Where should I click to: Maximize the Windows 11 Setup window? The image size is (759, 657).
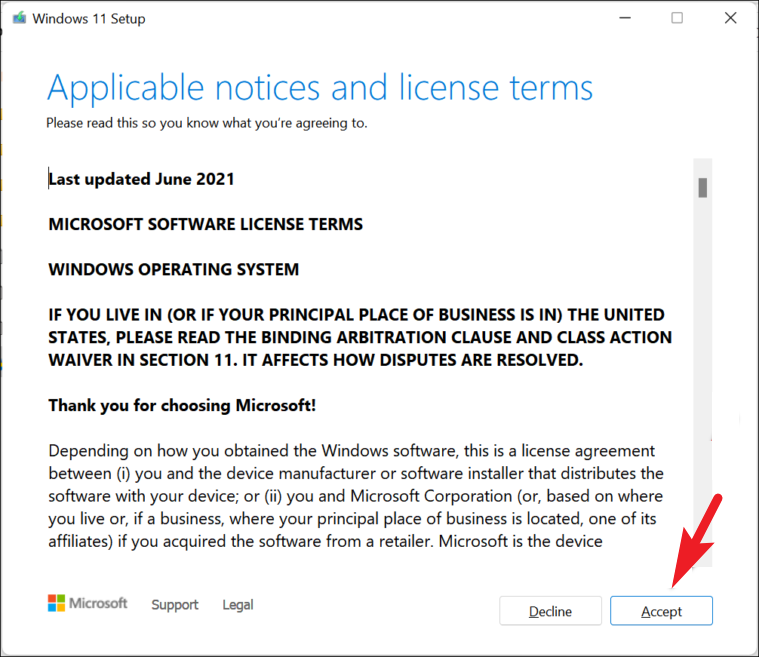677,18
